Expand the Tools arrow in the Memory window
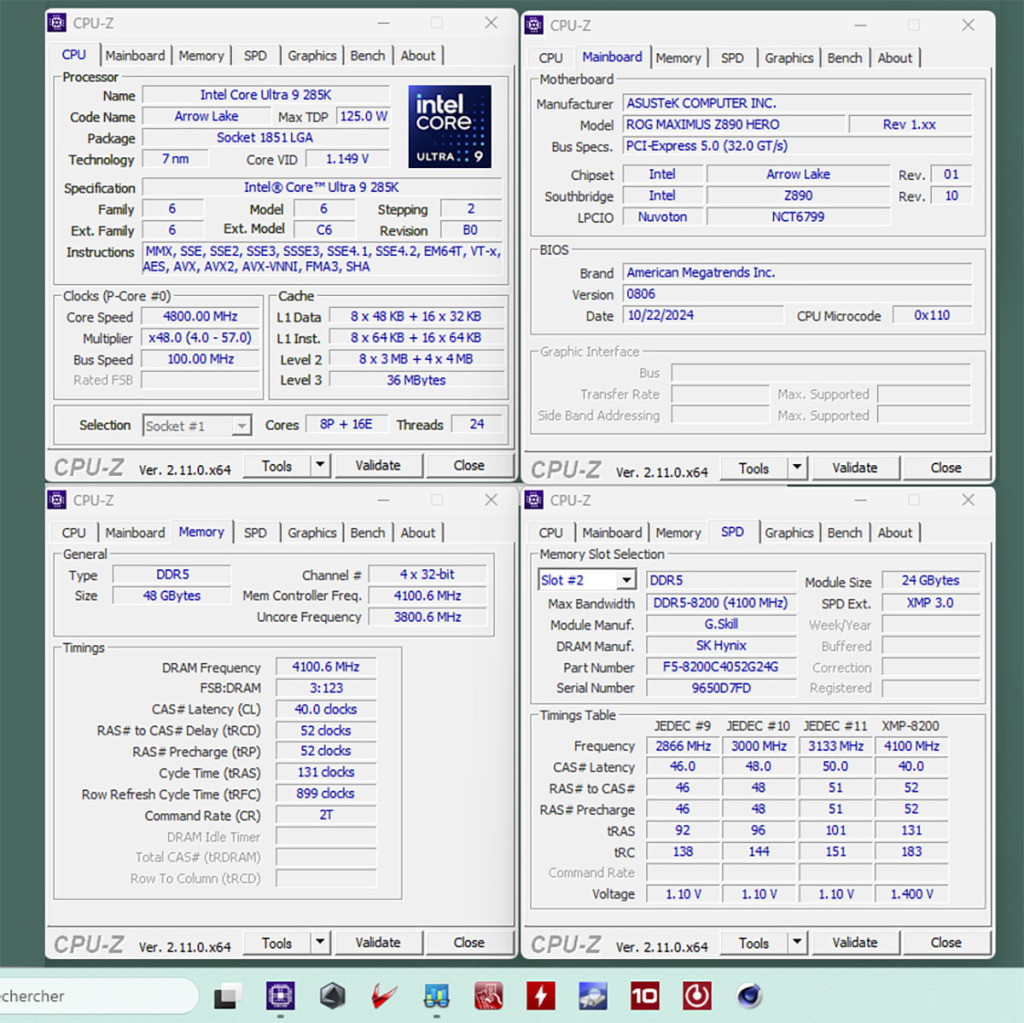Viewport: 1024px width, 1023px height. 320,942
